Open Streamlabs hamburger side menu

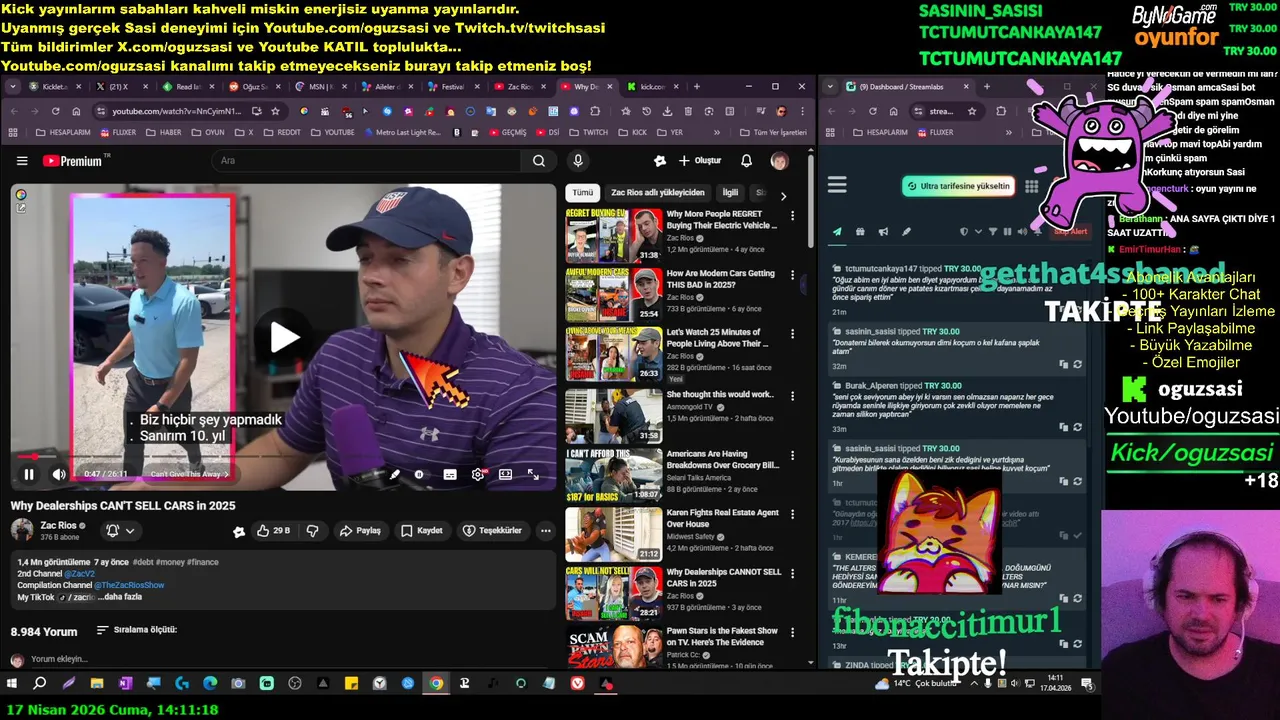pyautogui.click(x=837, y=185)
